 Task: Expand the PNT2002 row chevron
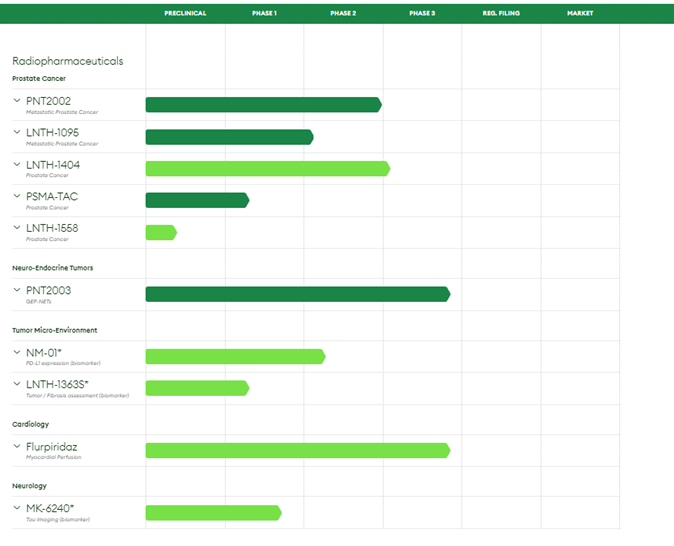point(17,101)
